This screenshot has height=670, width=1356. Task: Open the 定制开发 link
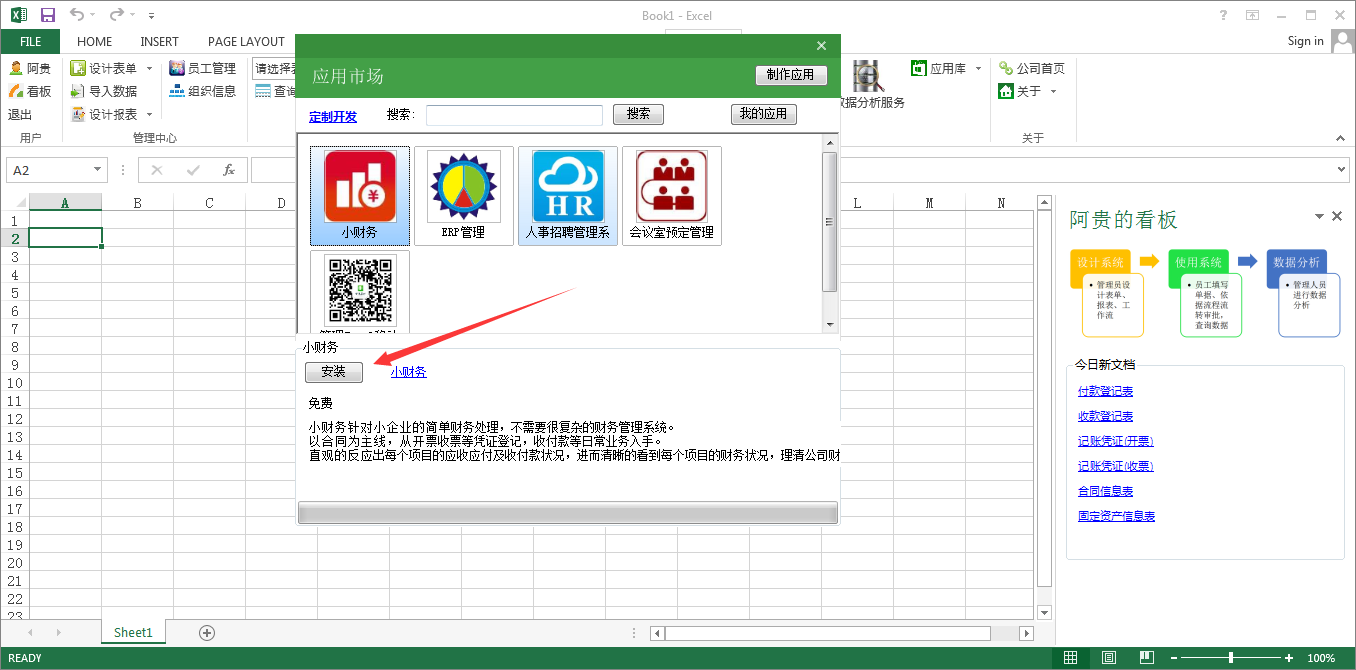pos(333,116)
